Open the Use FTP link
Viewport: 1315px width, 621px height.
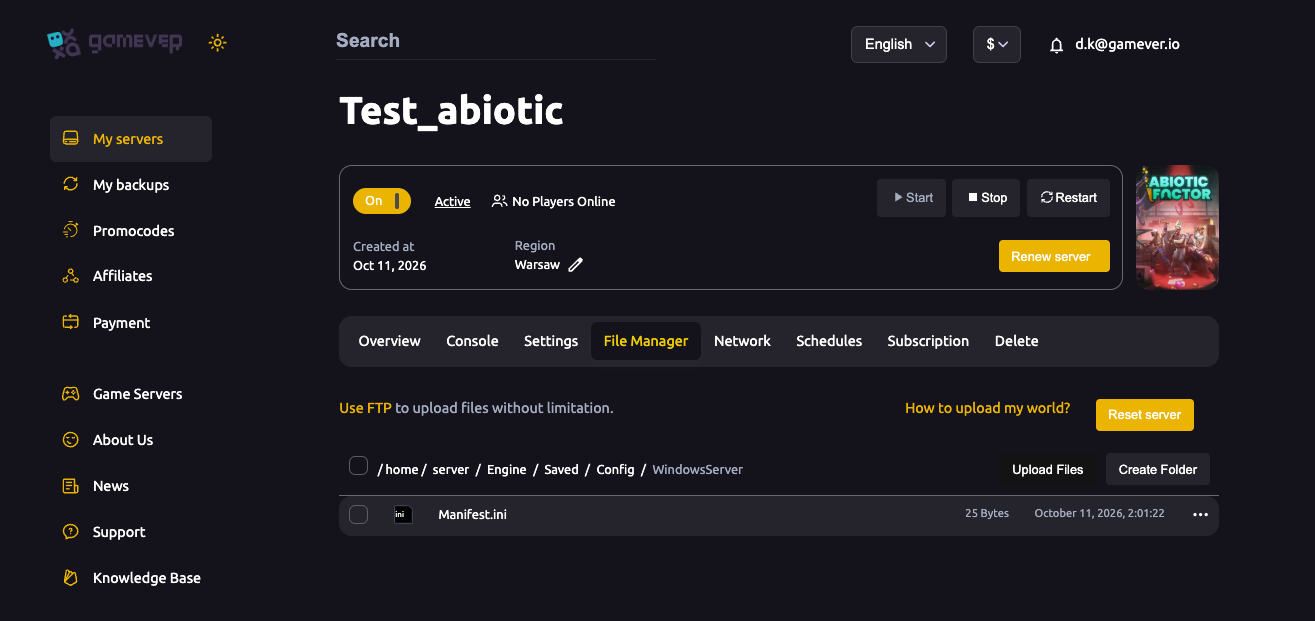[365, 408]
